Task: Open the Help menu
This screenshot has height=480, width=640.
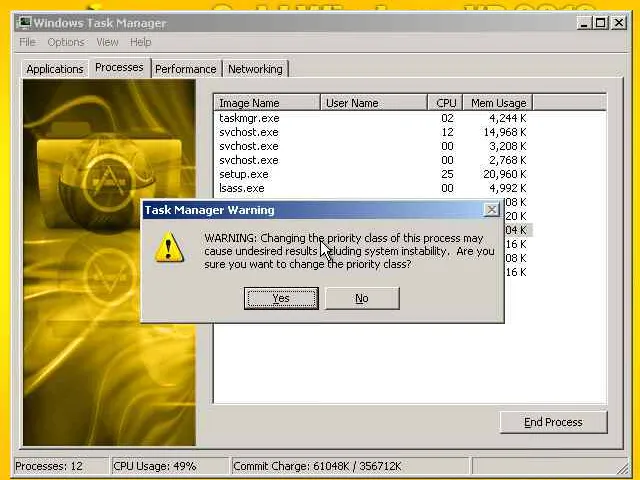Action: click(x=140, y=42)
